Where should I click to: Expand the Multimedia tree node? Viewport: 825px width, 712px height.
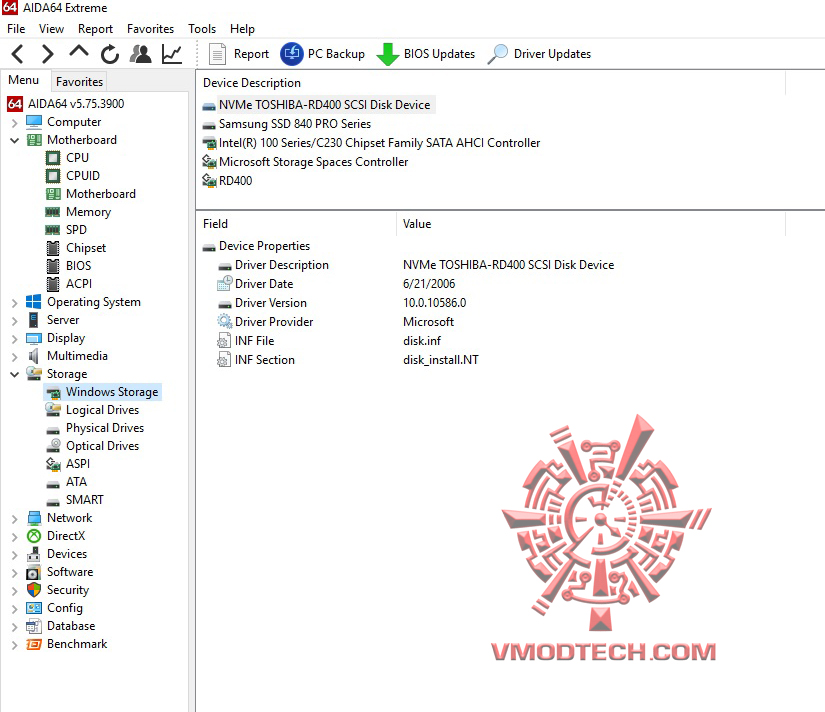[15, 357]
